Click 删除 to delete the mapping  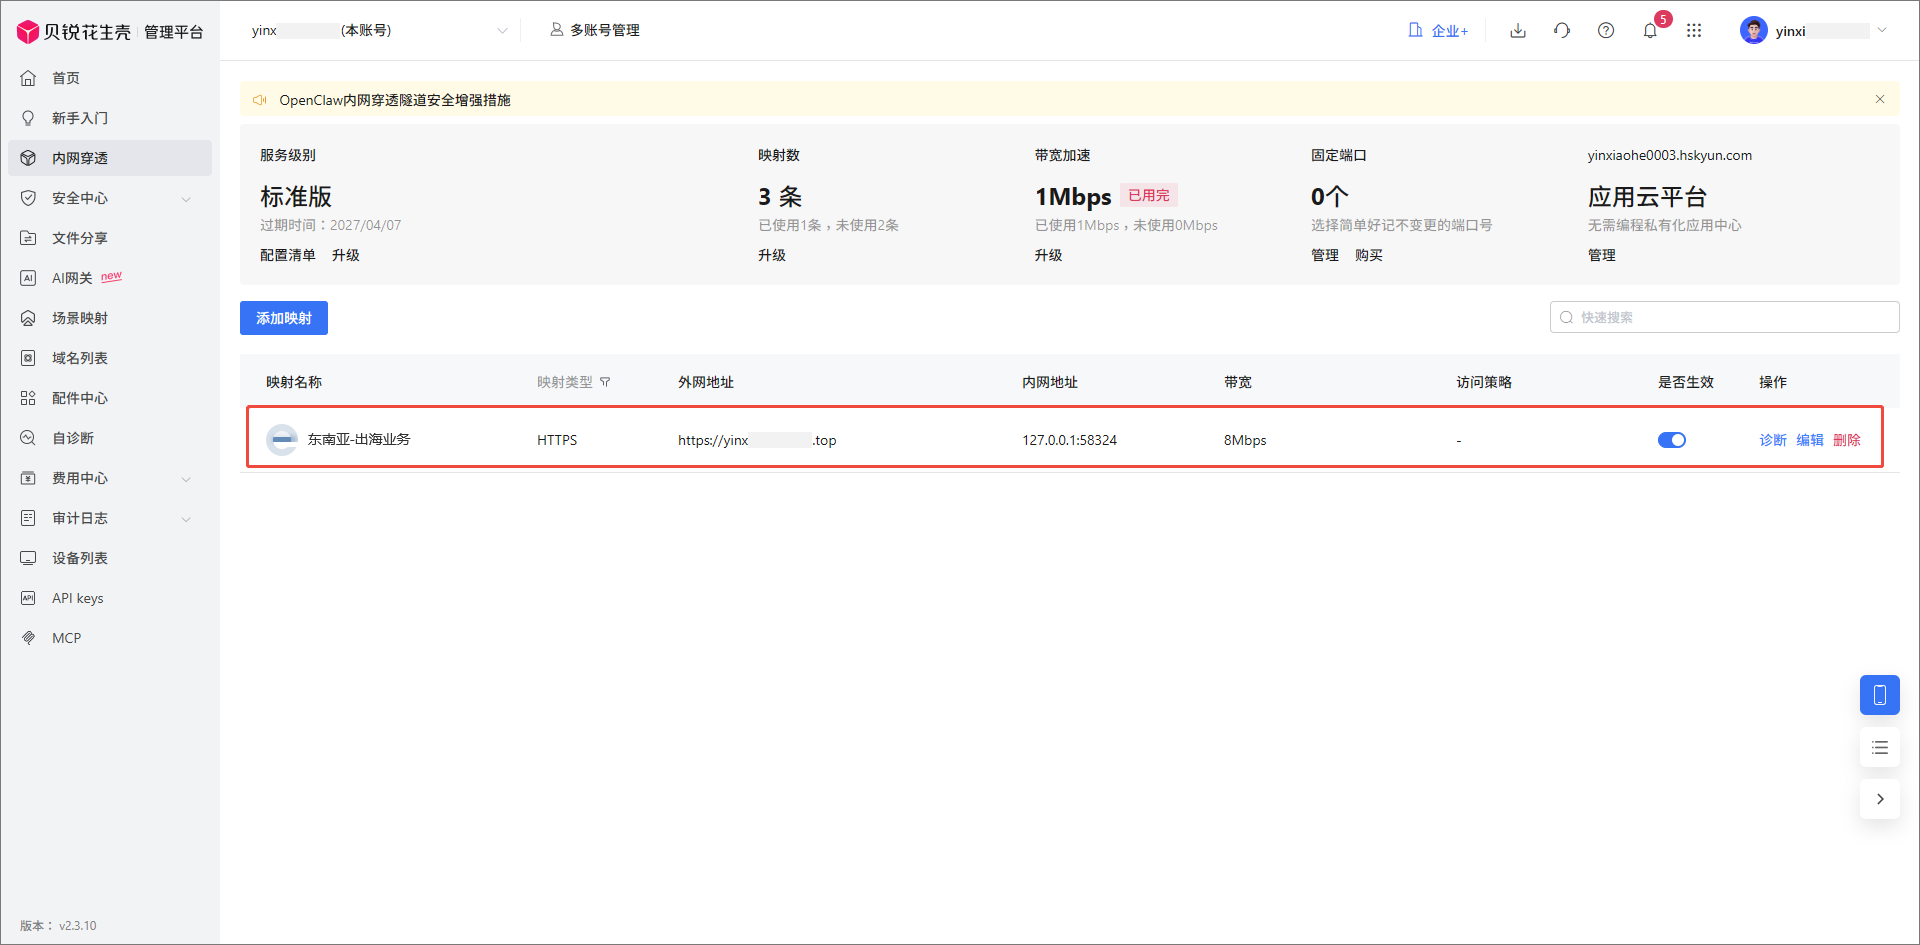tap(1848, 439)
